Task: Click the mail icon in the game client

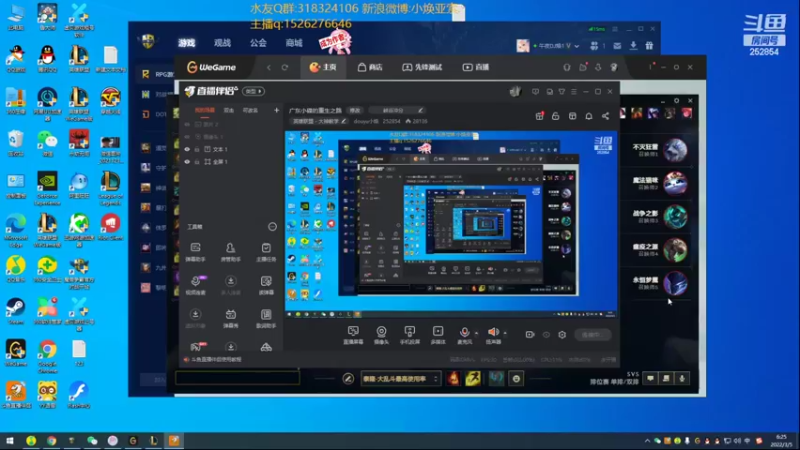Action: point(617,46)
